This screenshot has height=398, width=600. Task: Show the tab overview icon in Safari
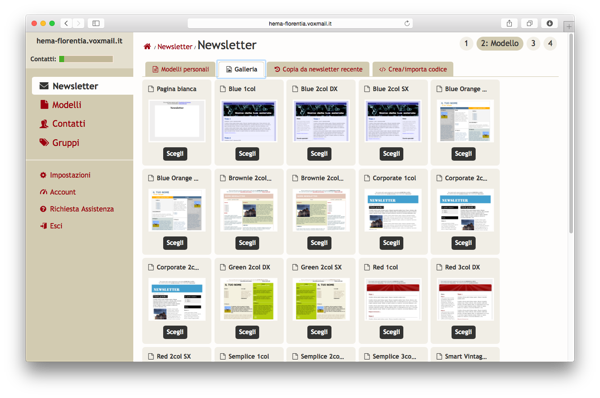pyautogui.click(x=529, y=23)
